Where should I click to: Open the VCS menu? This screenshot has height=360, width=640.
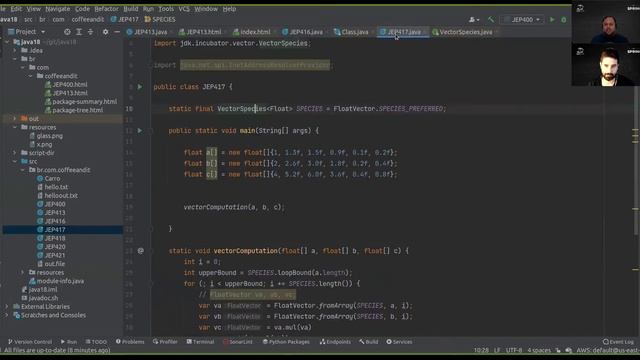[x=184, y=9]
